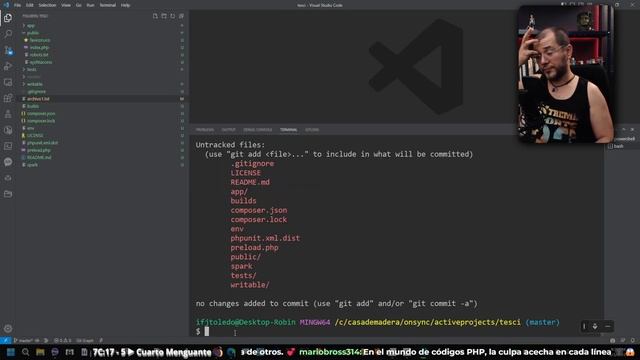
Task: Switch to the GitLens panel tab
Action: [312, 130]
